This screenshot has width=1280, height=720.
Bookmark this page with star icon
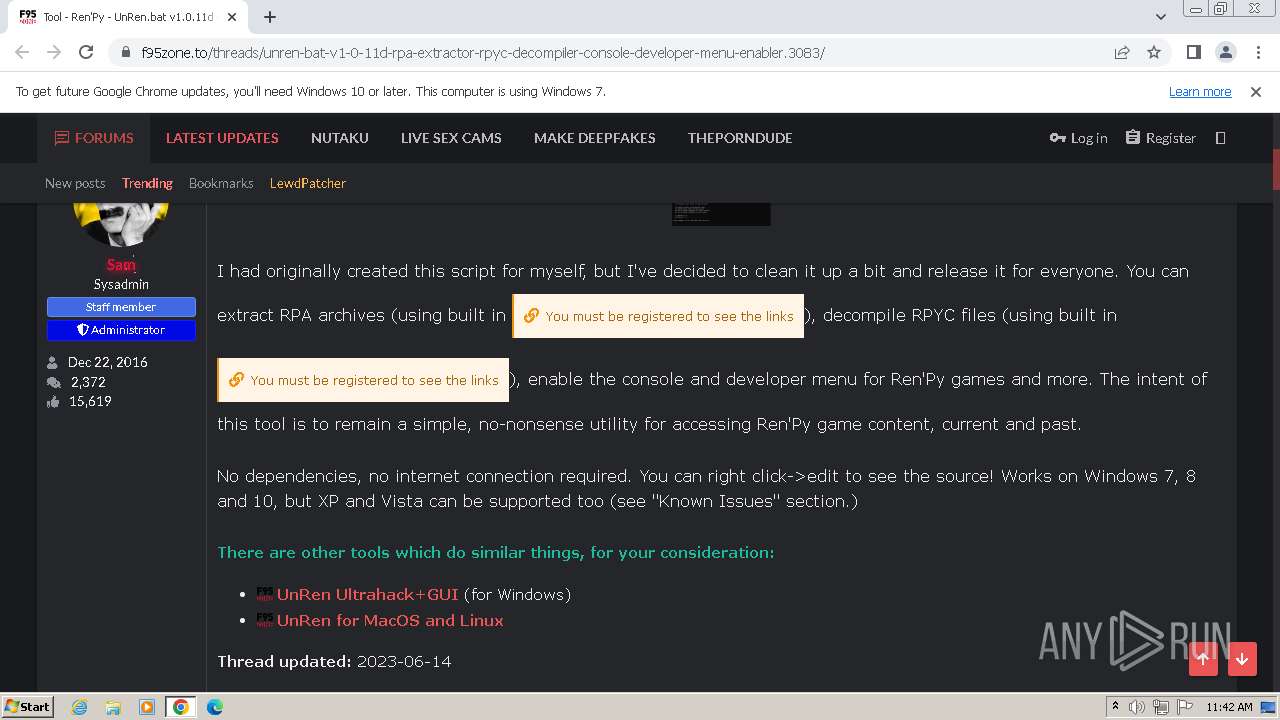pyautogui.click(x=1154, y=53)
